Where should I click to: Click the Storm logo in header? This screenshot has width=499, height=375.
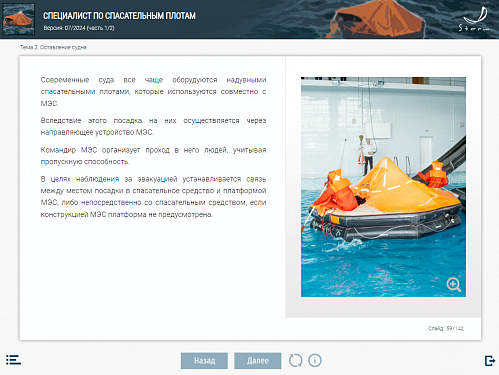pos(474,20)
